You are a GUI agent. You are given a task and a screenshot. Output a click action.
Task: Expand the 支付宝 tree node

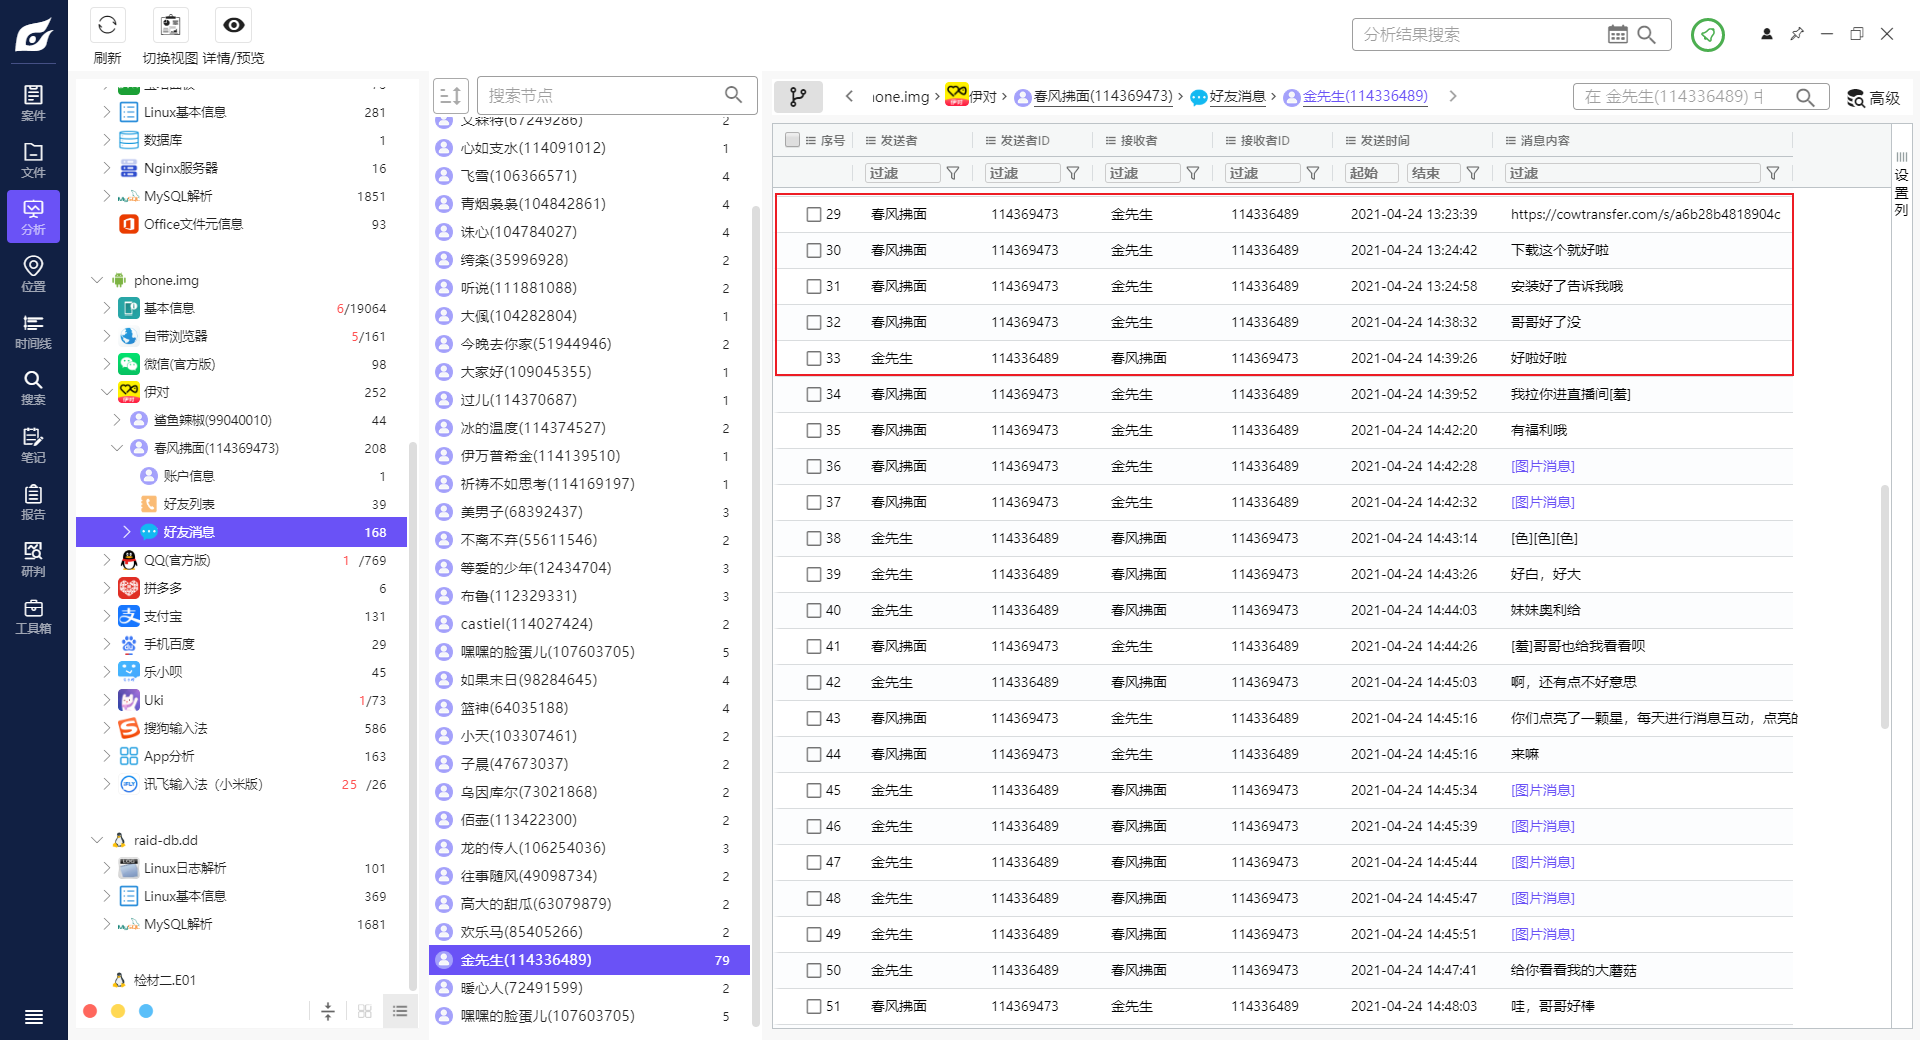(107, 616)
